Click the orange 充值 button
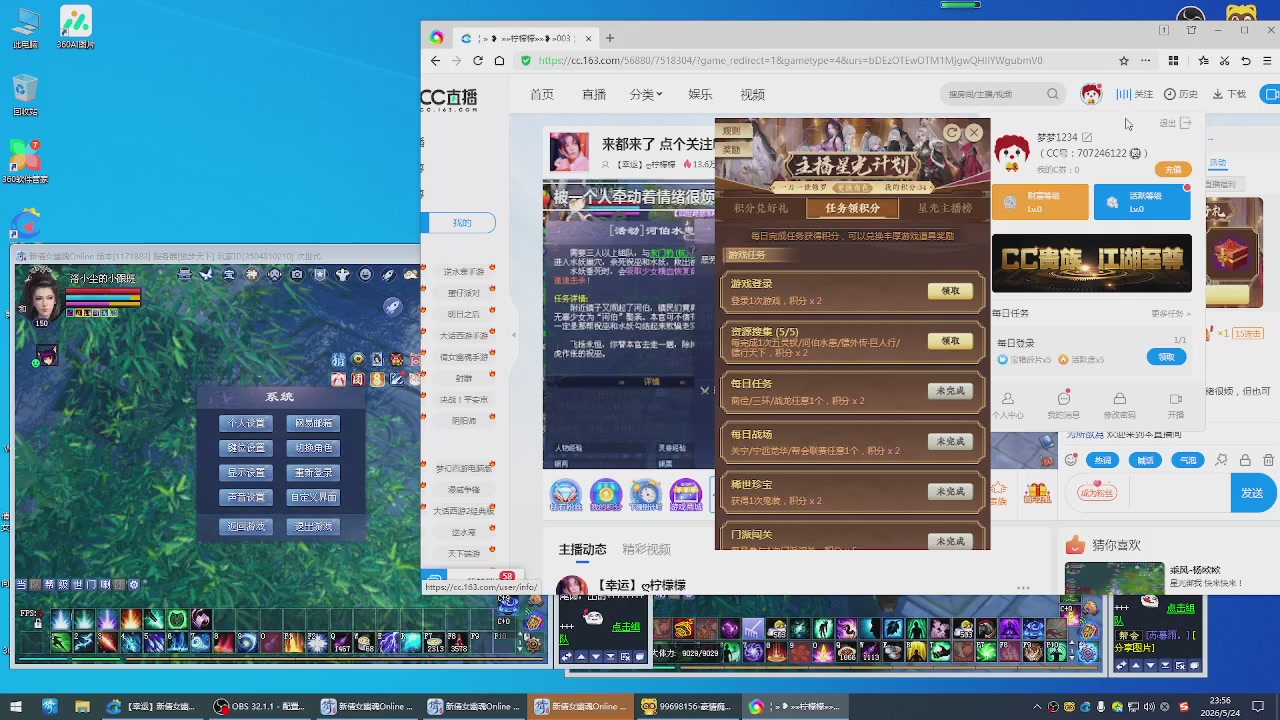 click(1173, 169)
